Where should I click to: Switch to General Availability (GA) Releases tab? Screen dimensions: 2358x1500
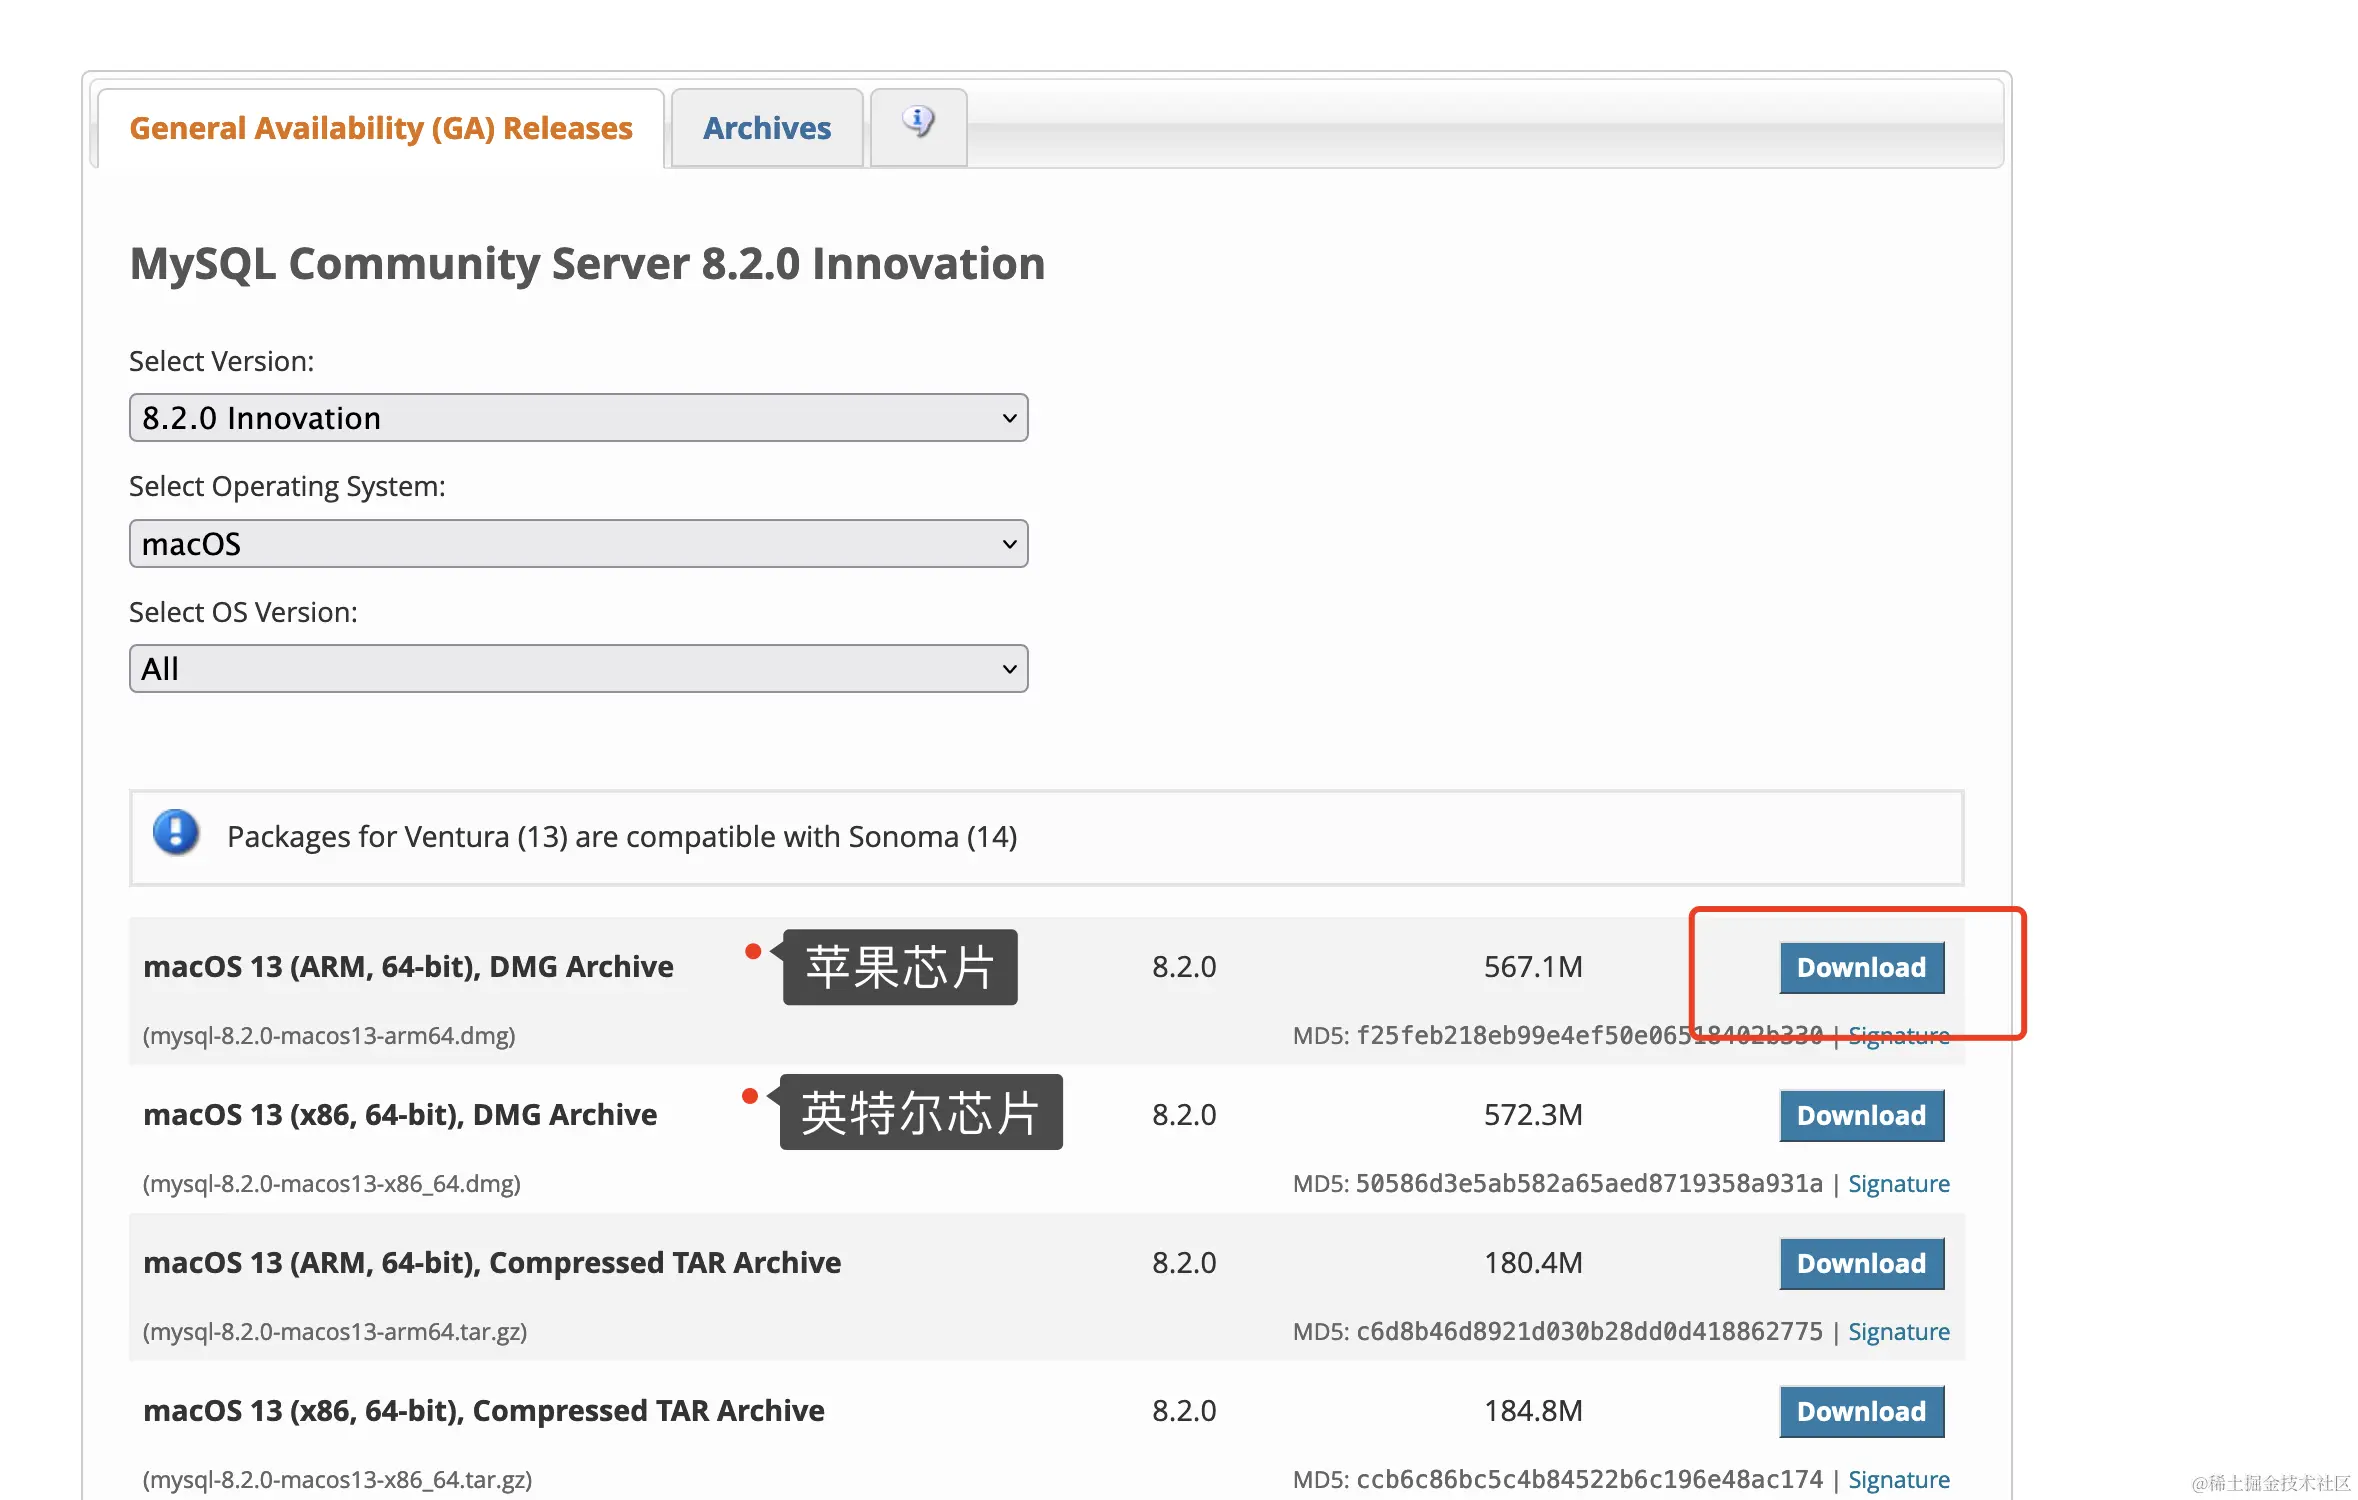(x=381, y=128)
